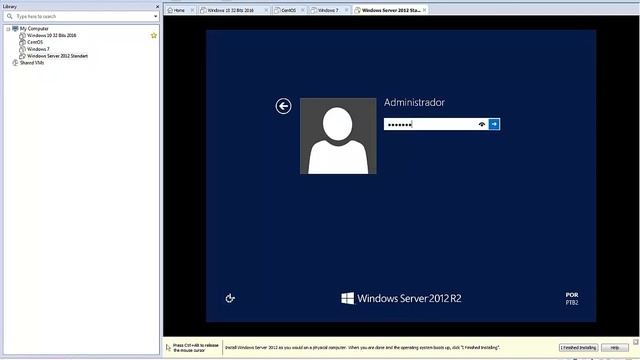Screen dimensions: 640x360
Task: Click the Windows 7 VM icon in library
Action: [x=22, y=49]
